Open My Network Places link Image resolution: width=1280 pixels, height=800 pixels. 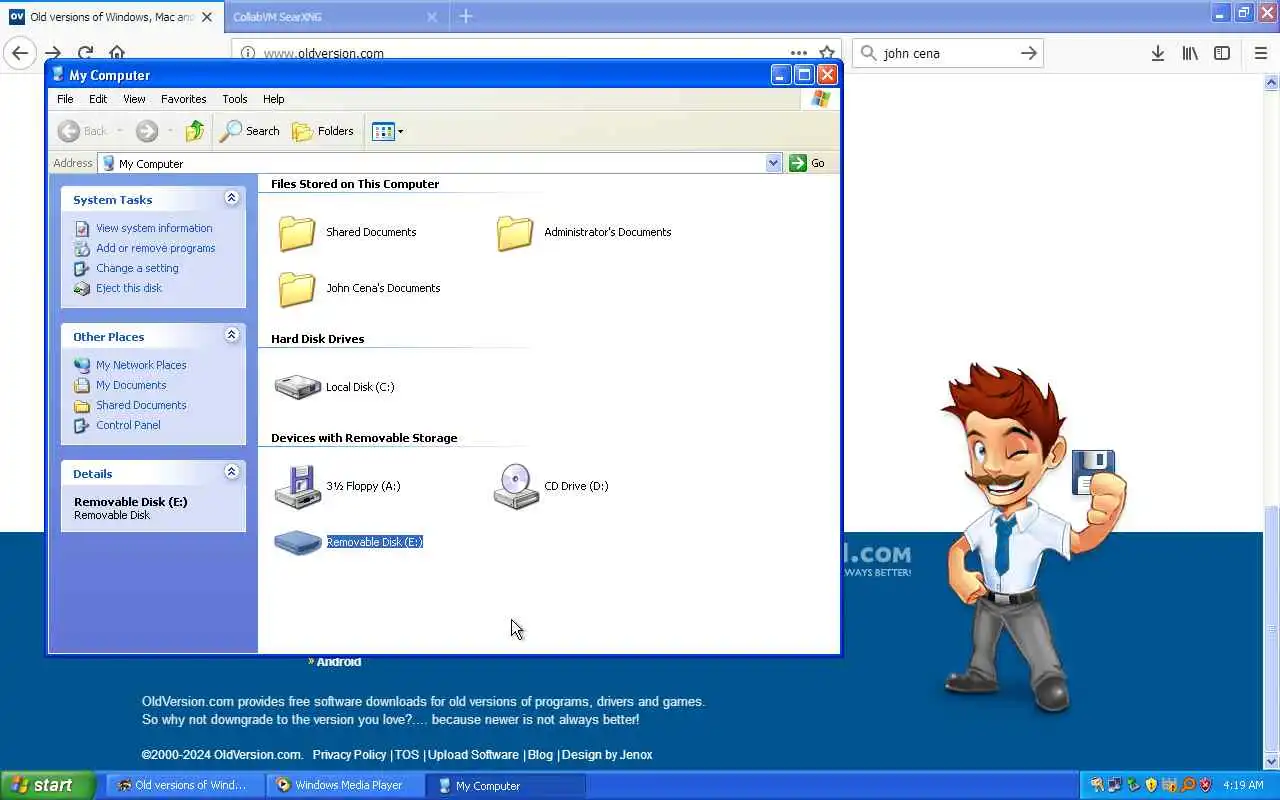click(x=141, y=365)
